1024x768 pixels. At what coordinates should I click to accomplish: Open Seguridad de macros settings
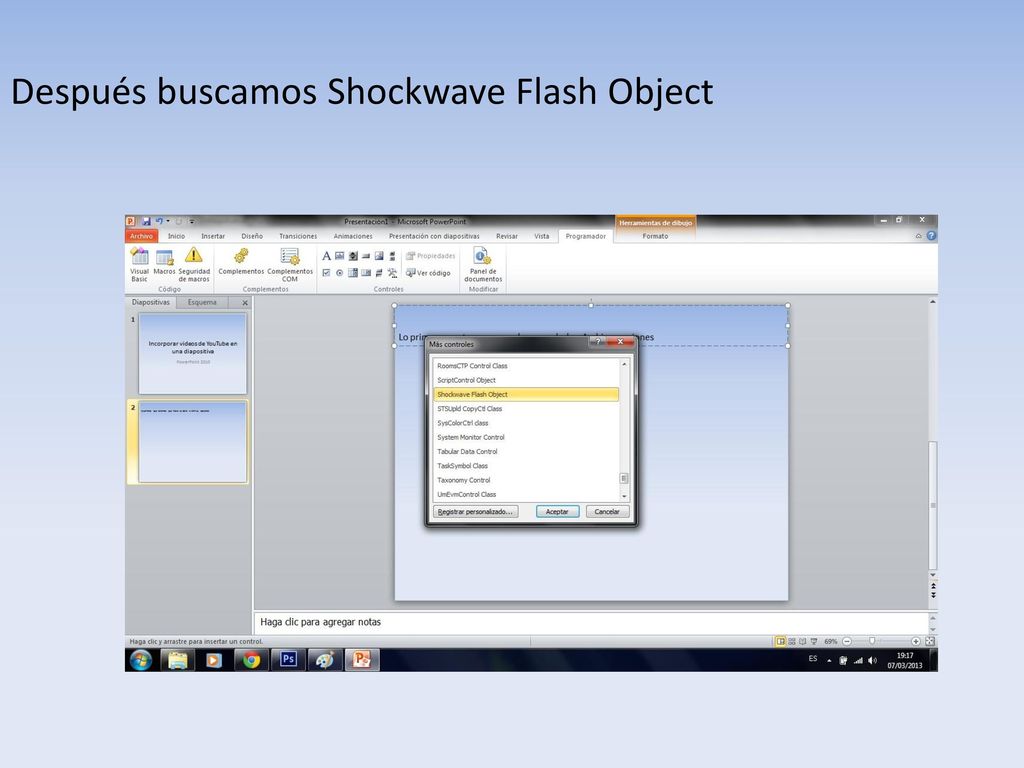[194, 264]
